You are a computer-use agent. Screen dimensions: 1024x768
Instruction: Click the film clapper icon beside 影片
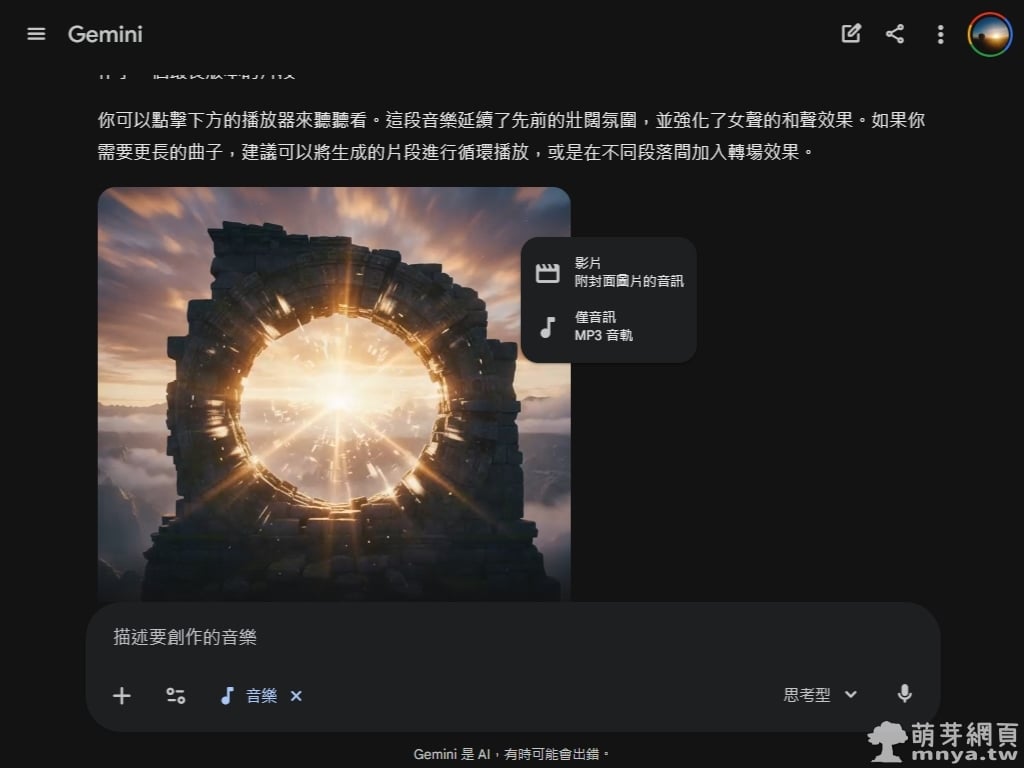coord(547,273)
